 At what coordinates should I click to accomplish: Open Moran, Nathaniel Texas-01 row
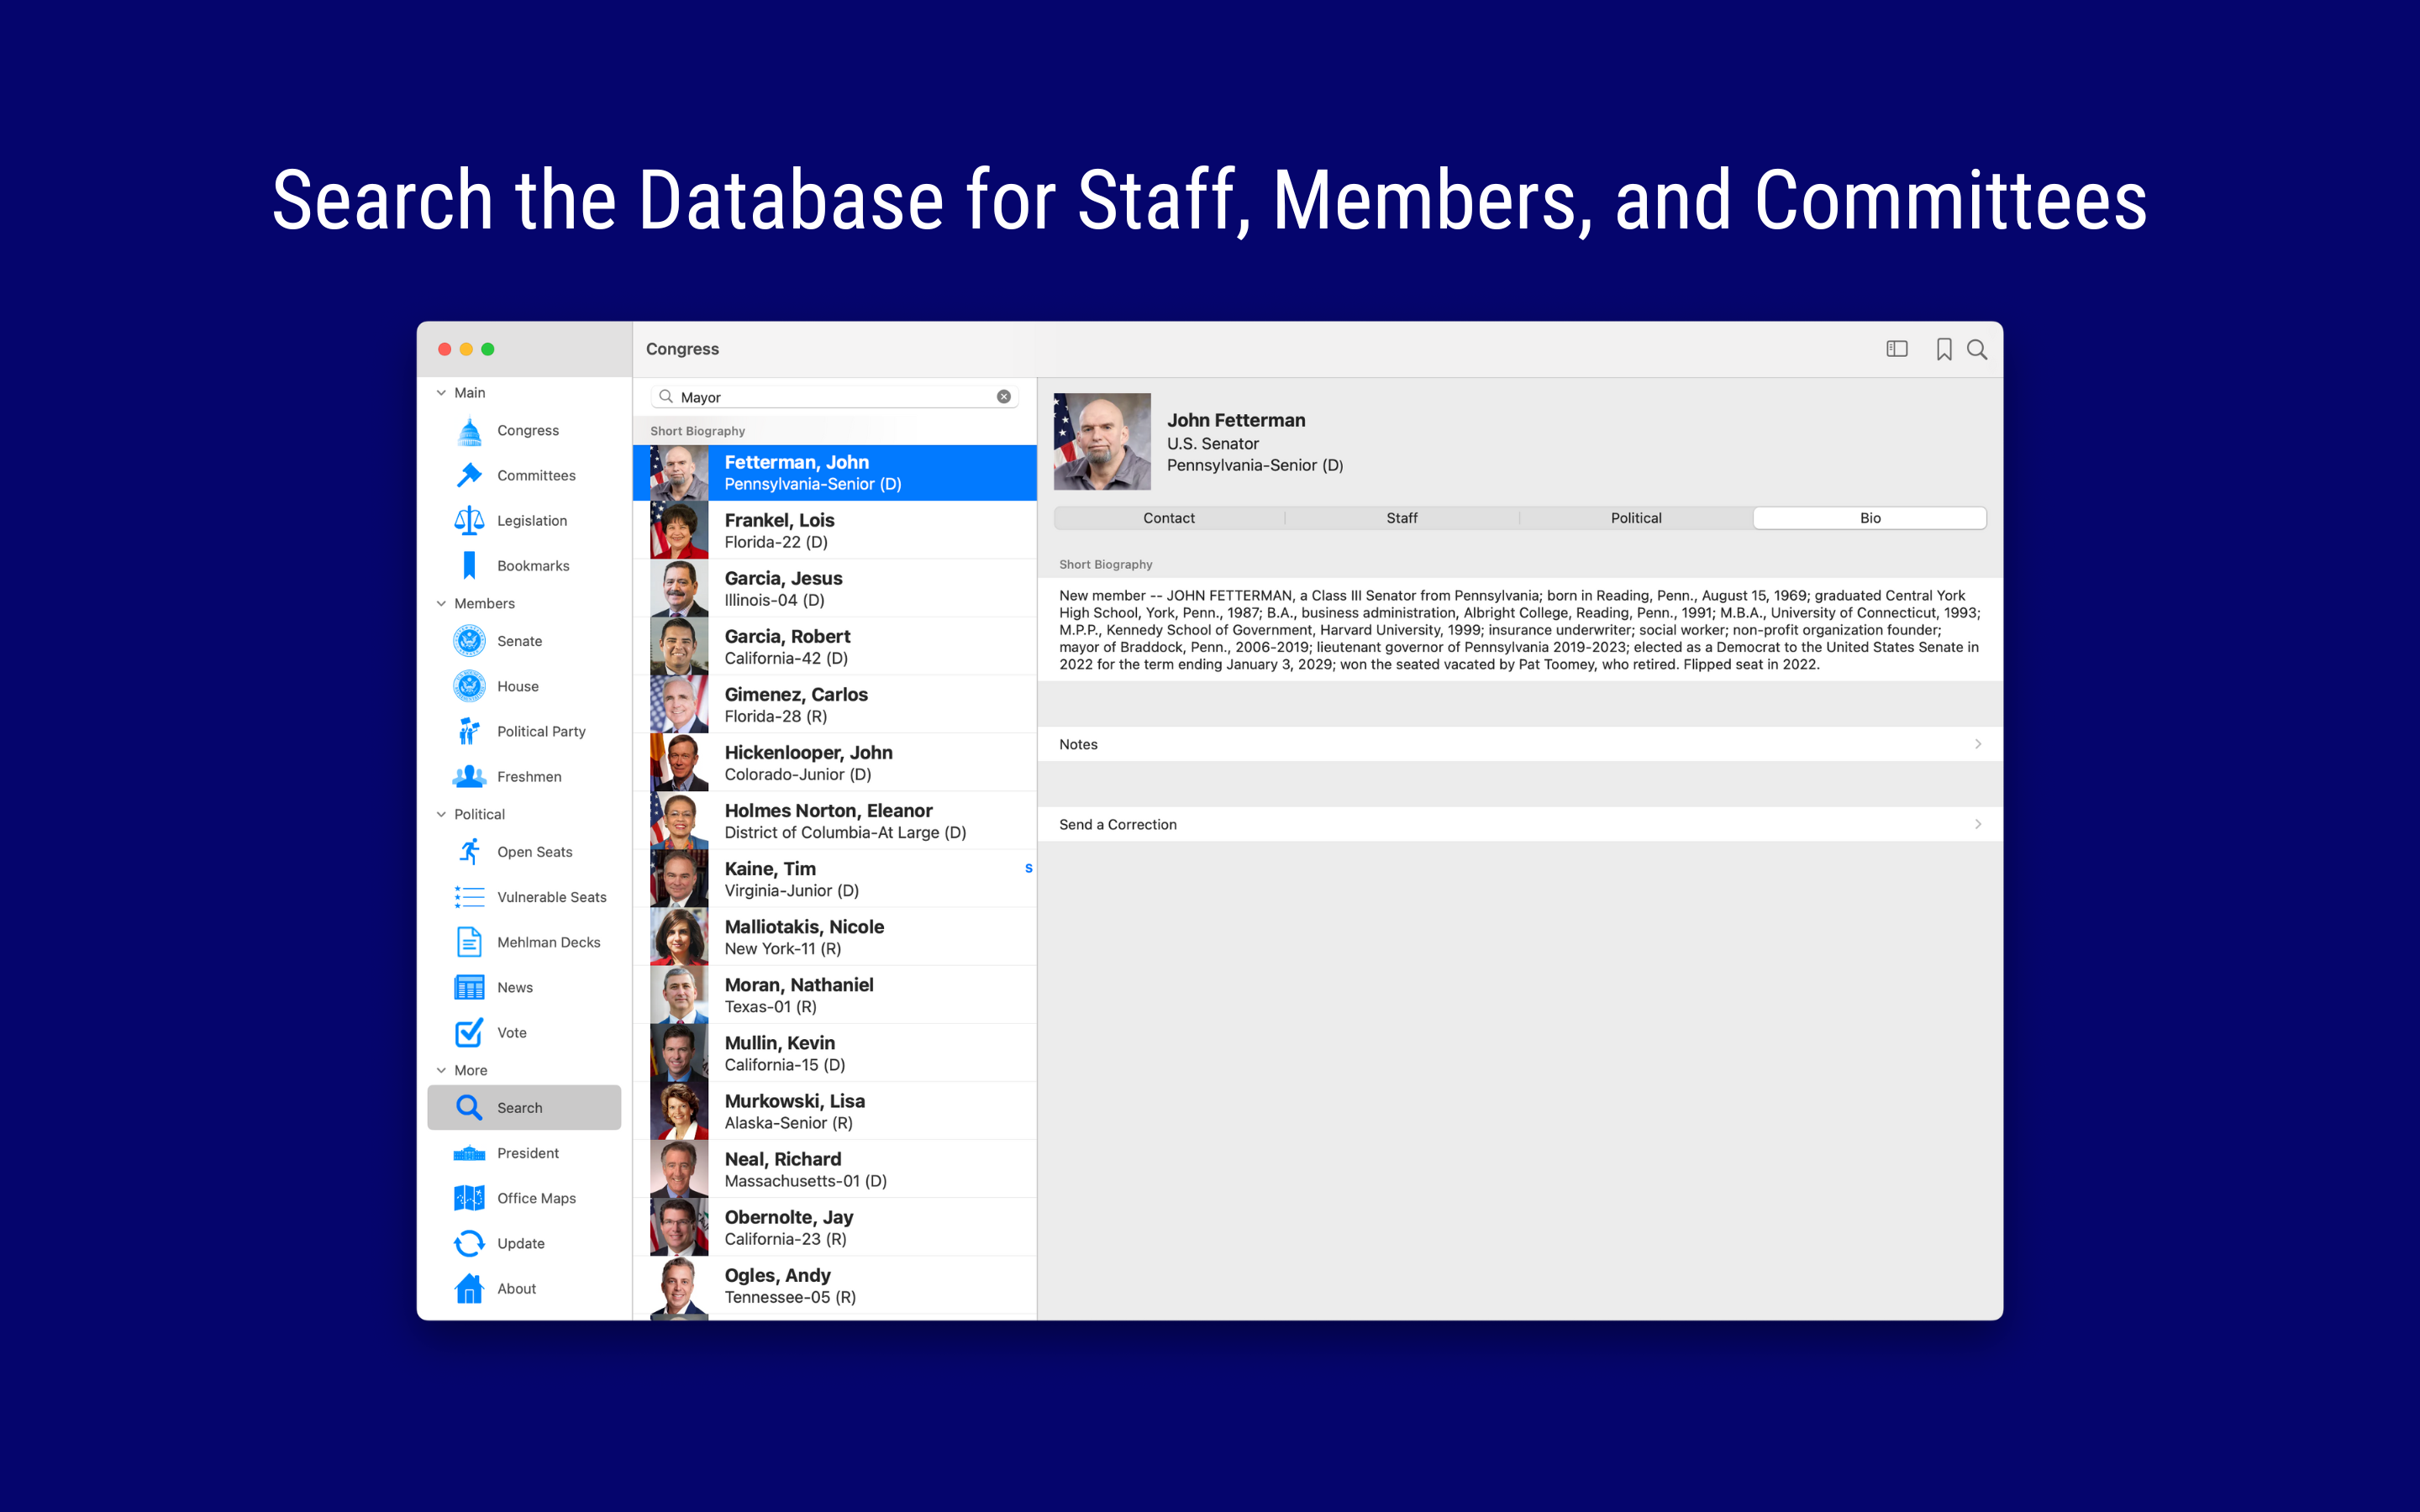click(835, 994)
